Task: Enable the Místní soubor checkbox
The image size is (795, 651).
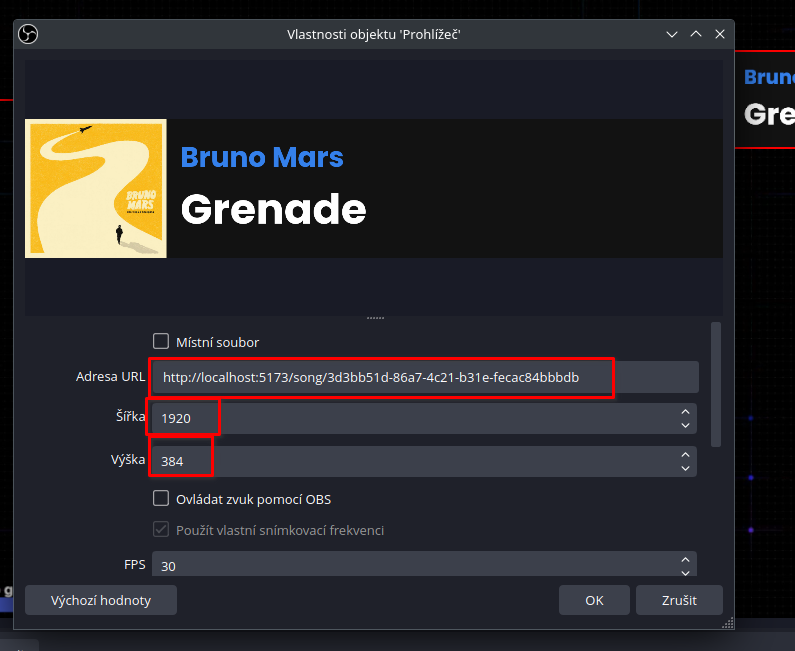Action: coord(161,341)
